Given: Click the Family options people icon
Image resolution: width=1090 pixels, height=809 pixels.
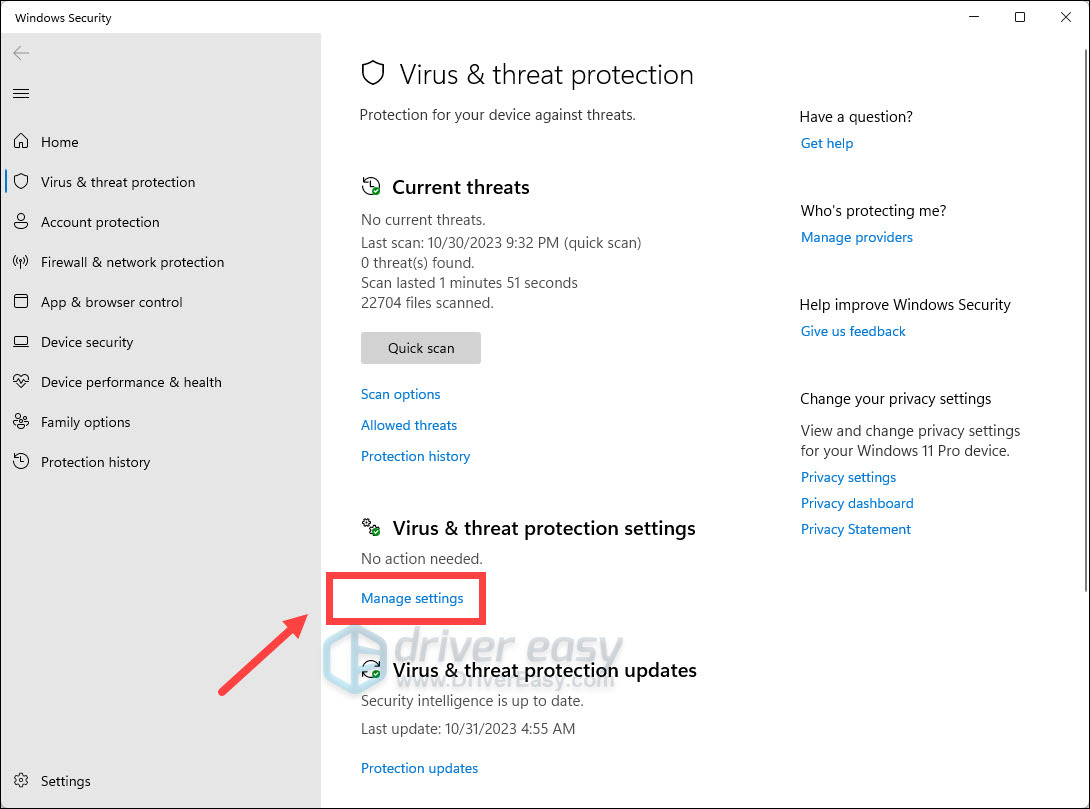Looking at the screenshot, I should (21, 422).
